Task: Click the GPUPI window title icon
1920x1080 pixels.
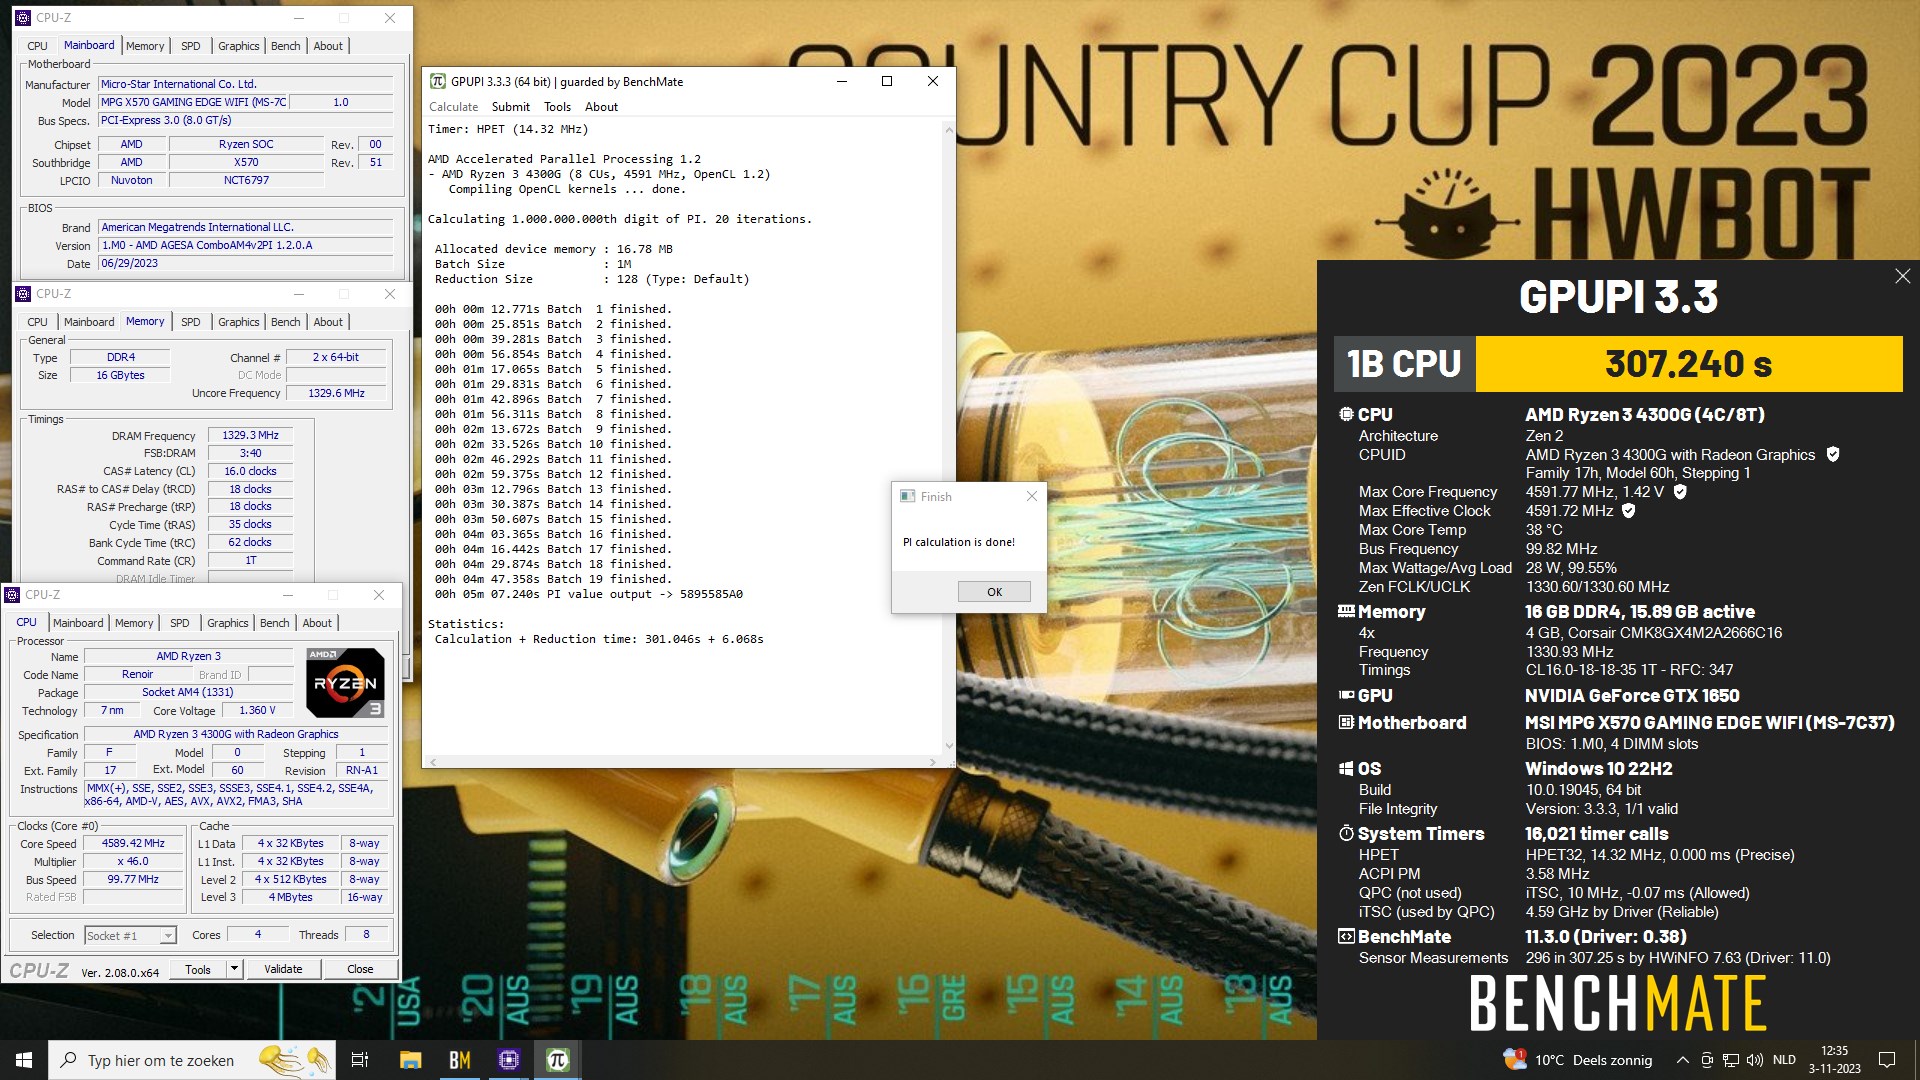Action: pyautogui.click(x=438, y=81)
